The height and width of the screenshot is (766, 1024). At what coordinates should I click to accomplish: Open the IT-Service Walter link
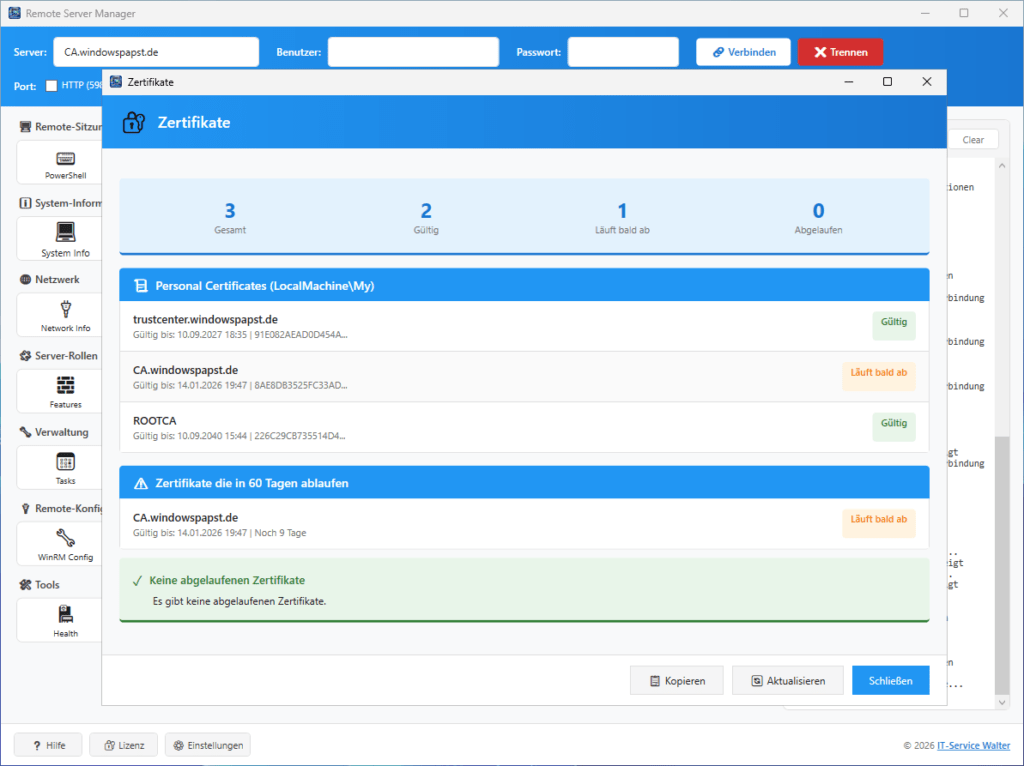click(972, 744)
